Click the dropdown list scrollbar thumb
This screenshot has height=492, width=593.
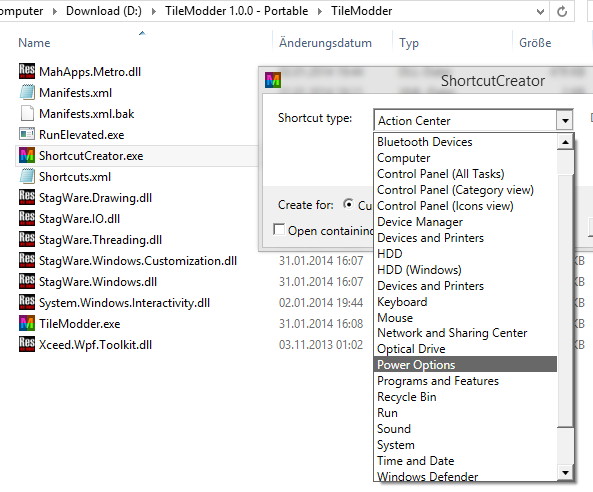565,301
